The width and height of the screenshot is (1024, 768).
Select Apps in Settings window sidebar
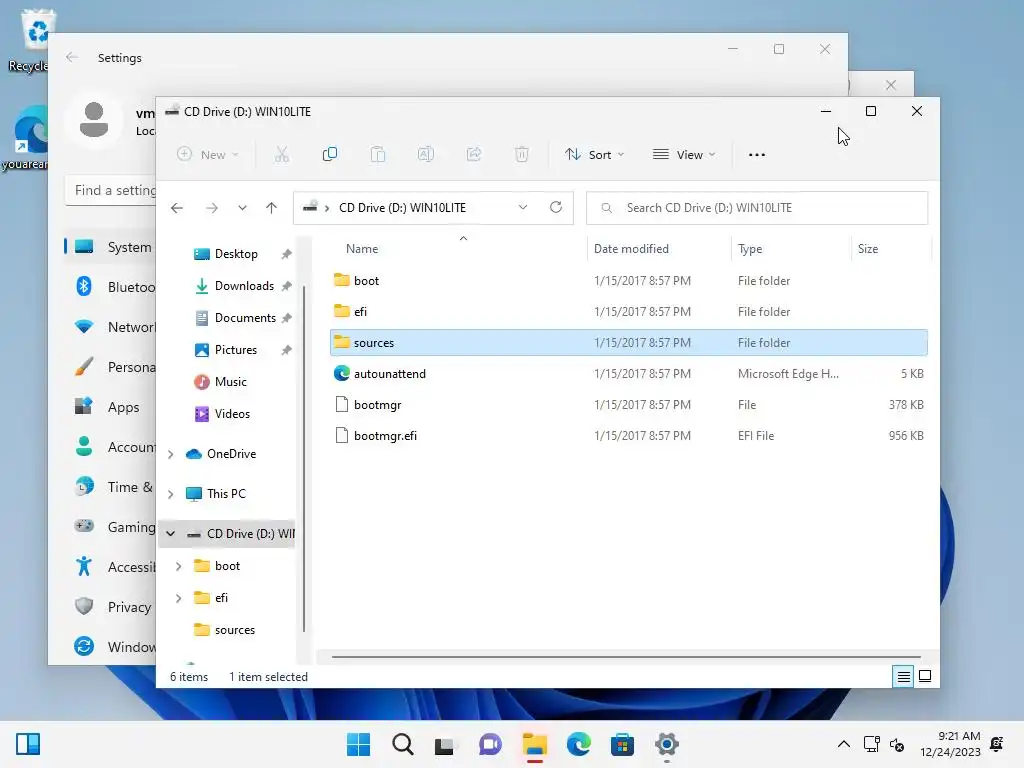(x=110, y=408)
